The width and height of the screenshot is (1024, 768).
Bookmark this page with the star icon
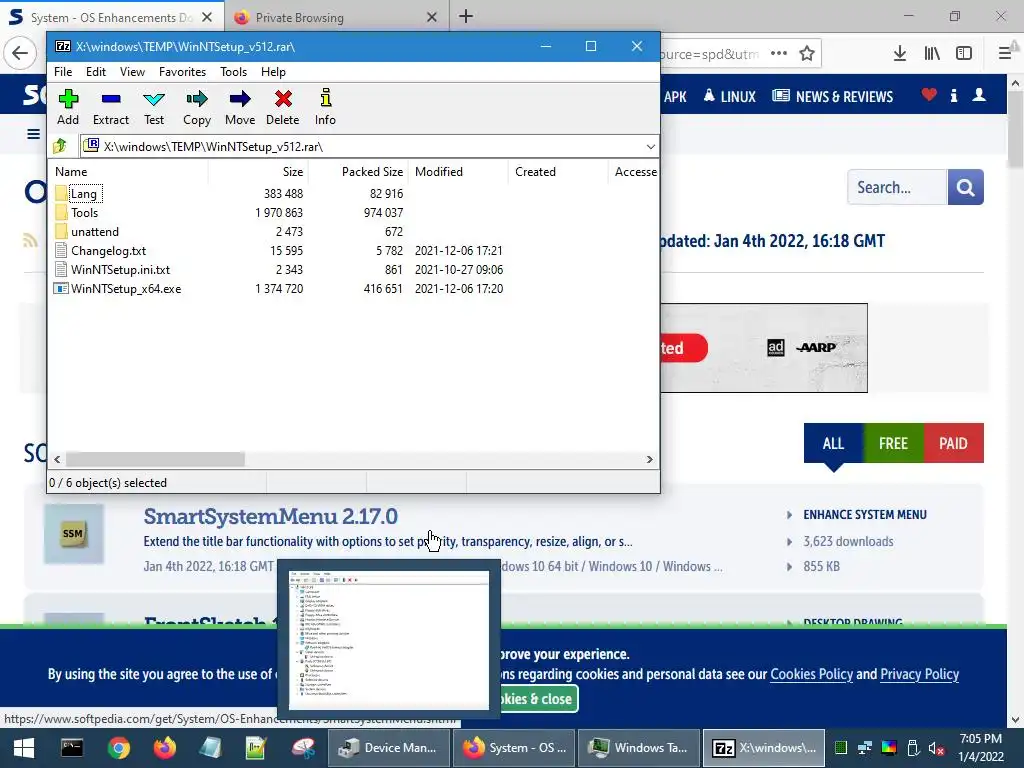pos(807,54)
